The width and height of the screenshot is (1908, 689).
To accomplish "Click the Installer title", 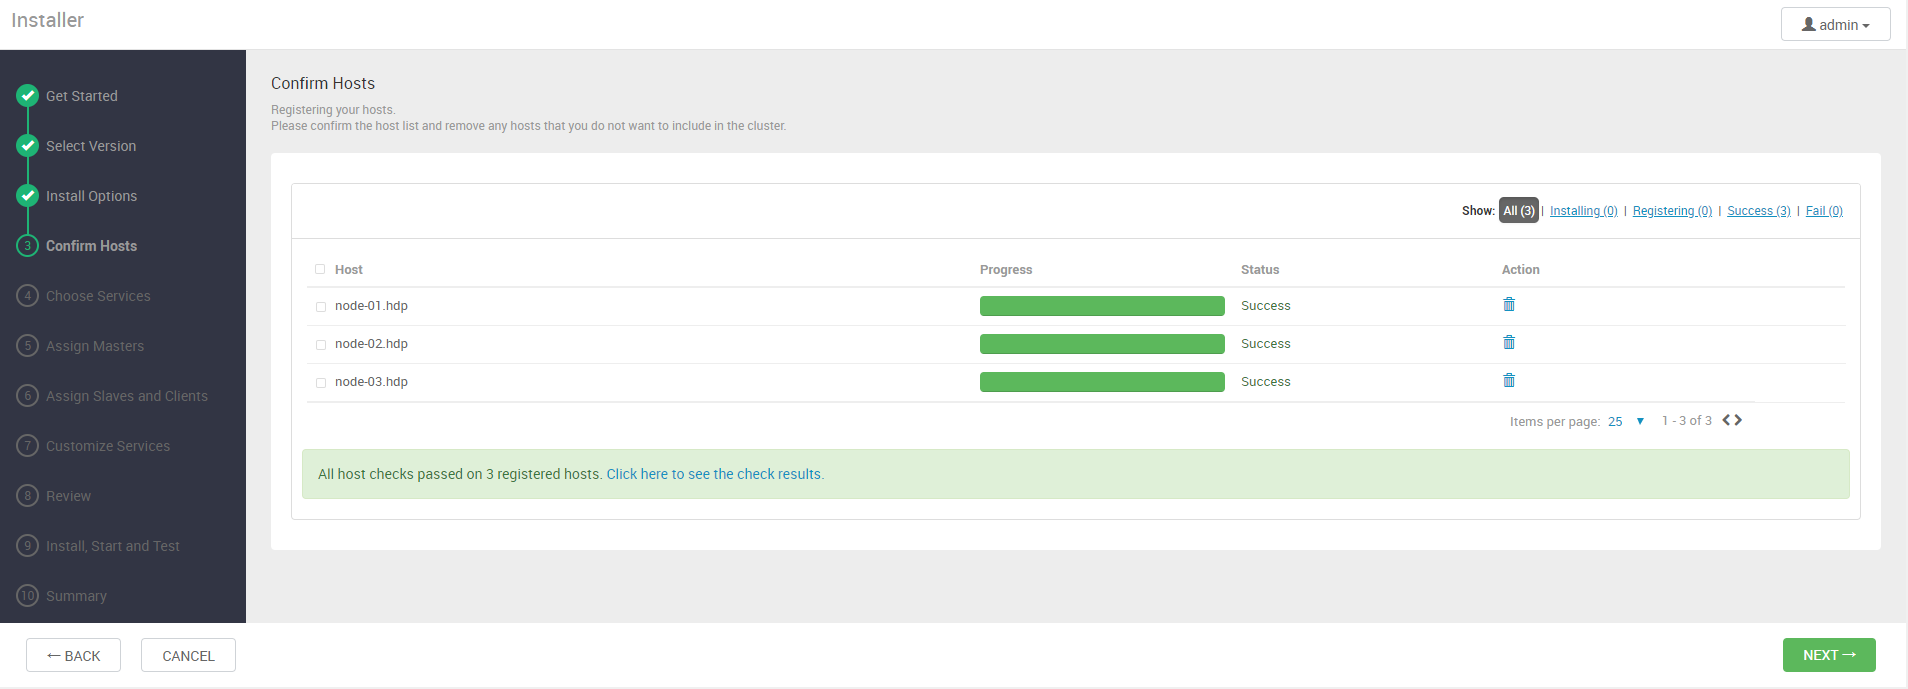I will (x=47, y=20).
